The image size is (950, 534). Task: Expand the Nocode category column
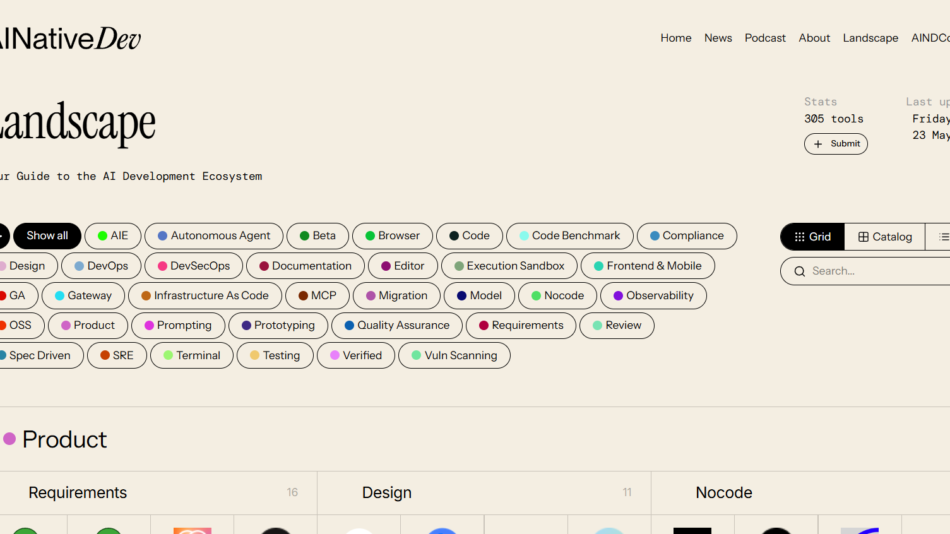pyautogui.click(x=724, y=493)
